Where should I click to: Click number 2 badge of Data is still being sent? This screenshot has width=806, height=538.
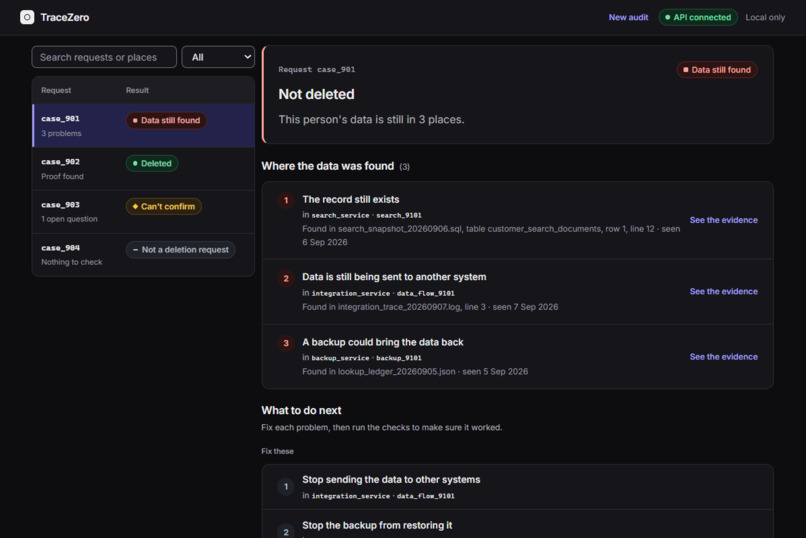[286, 279]
